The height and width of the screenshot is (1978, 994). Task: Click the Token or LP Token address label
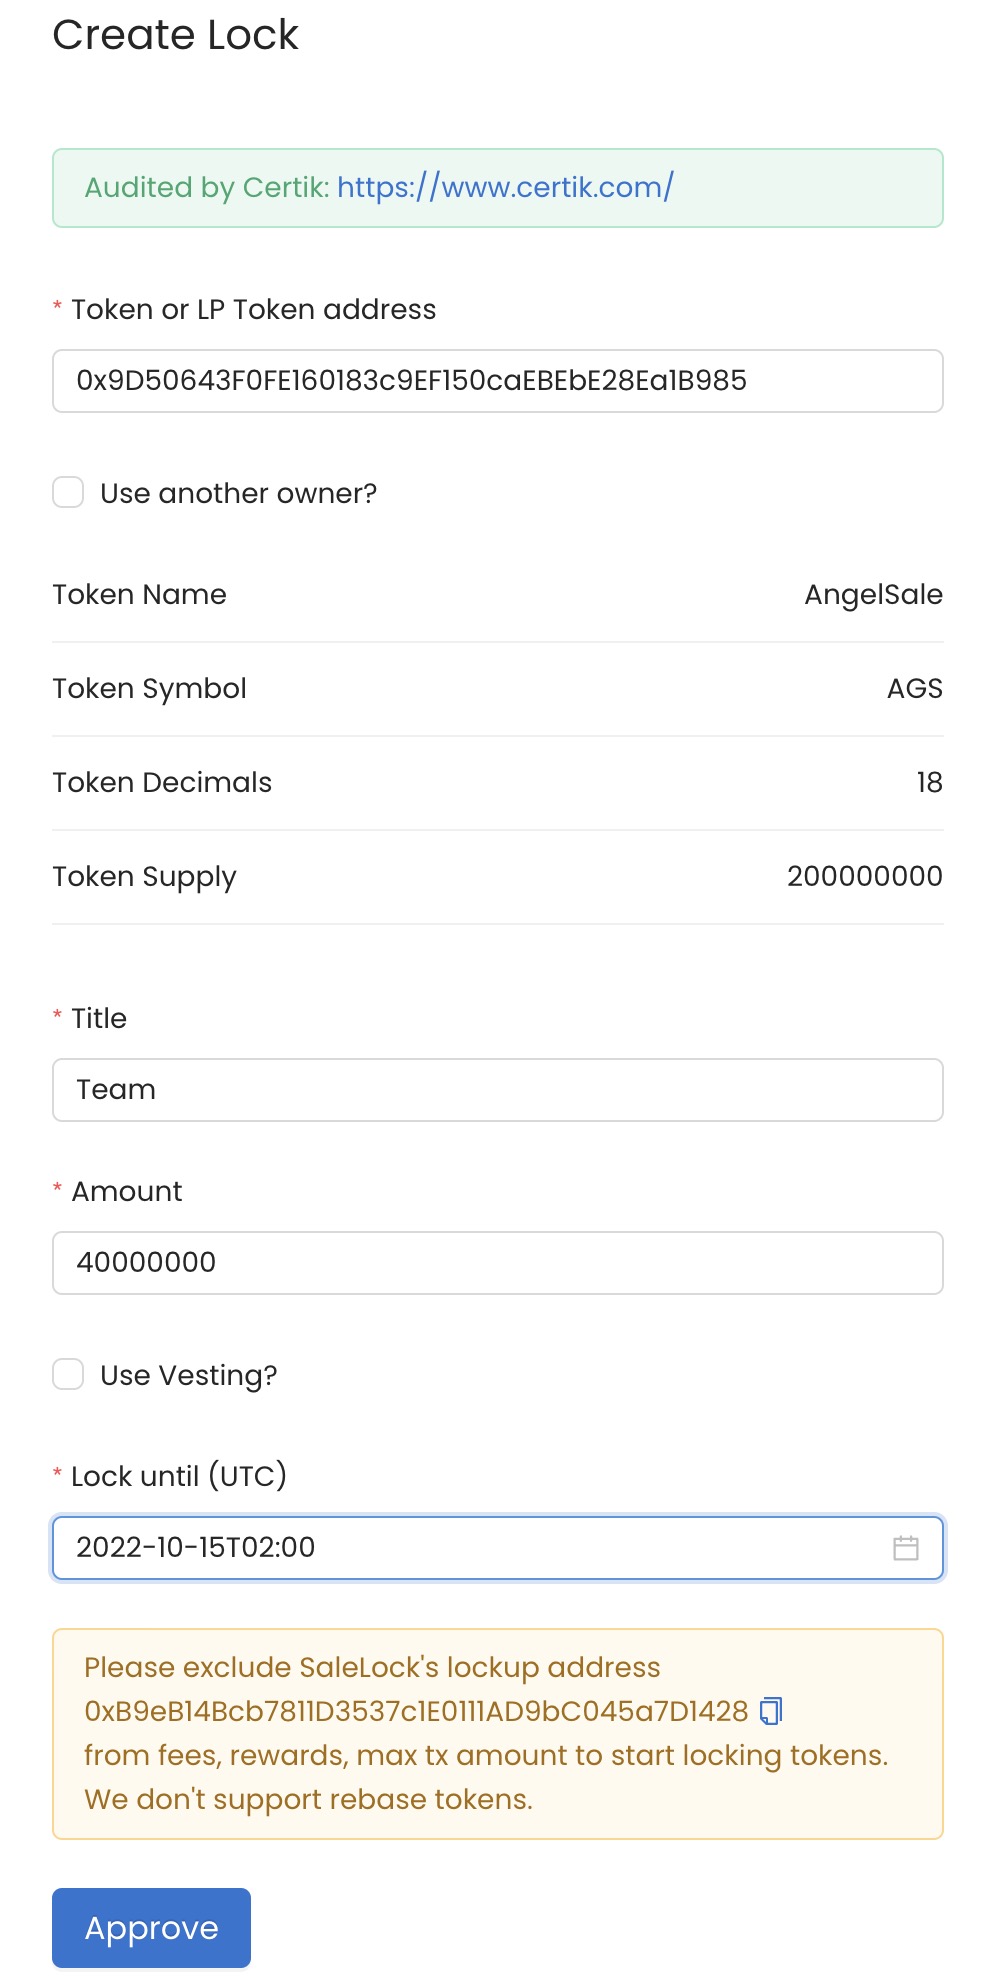tap(253, 310)
